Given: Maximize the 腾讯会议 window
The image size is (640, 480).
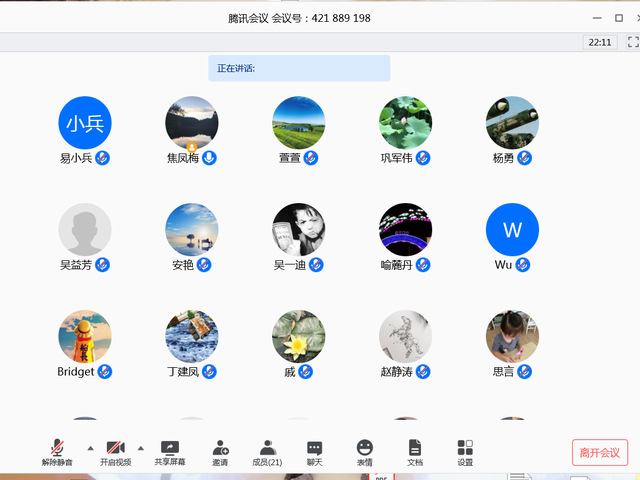Looking at the screenshot, I should [x=619, y=18].
